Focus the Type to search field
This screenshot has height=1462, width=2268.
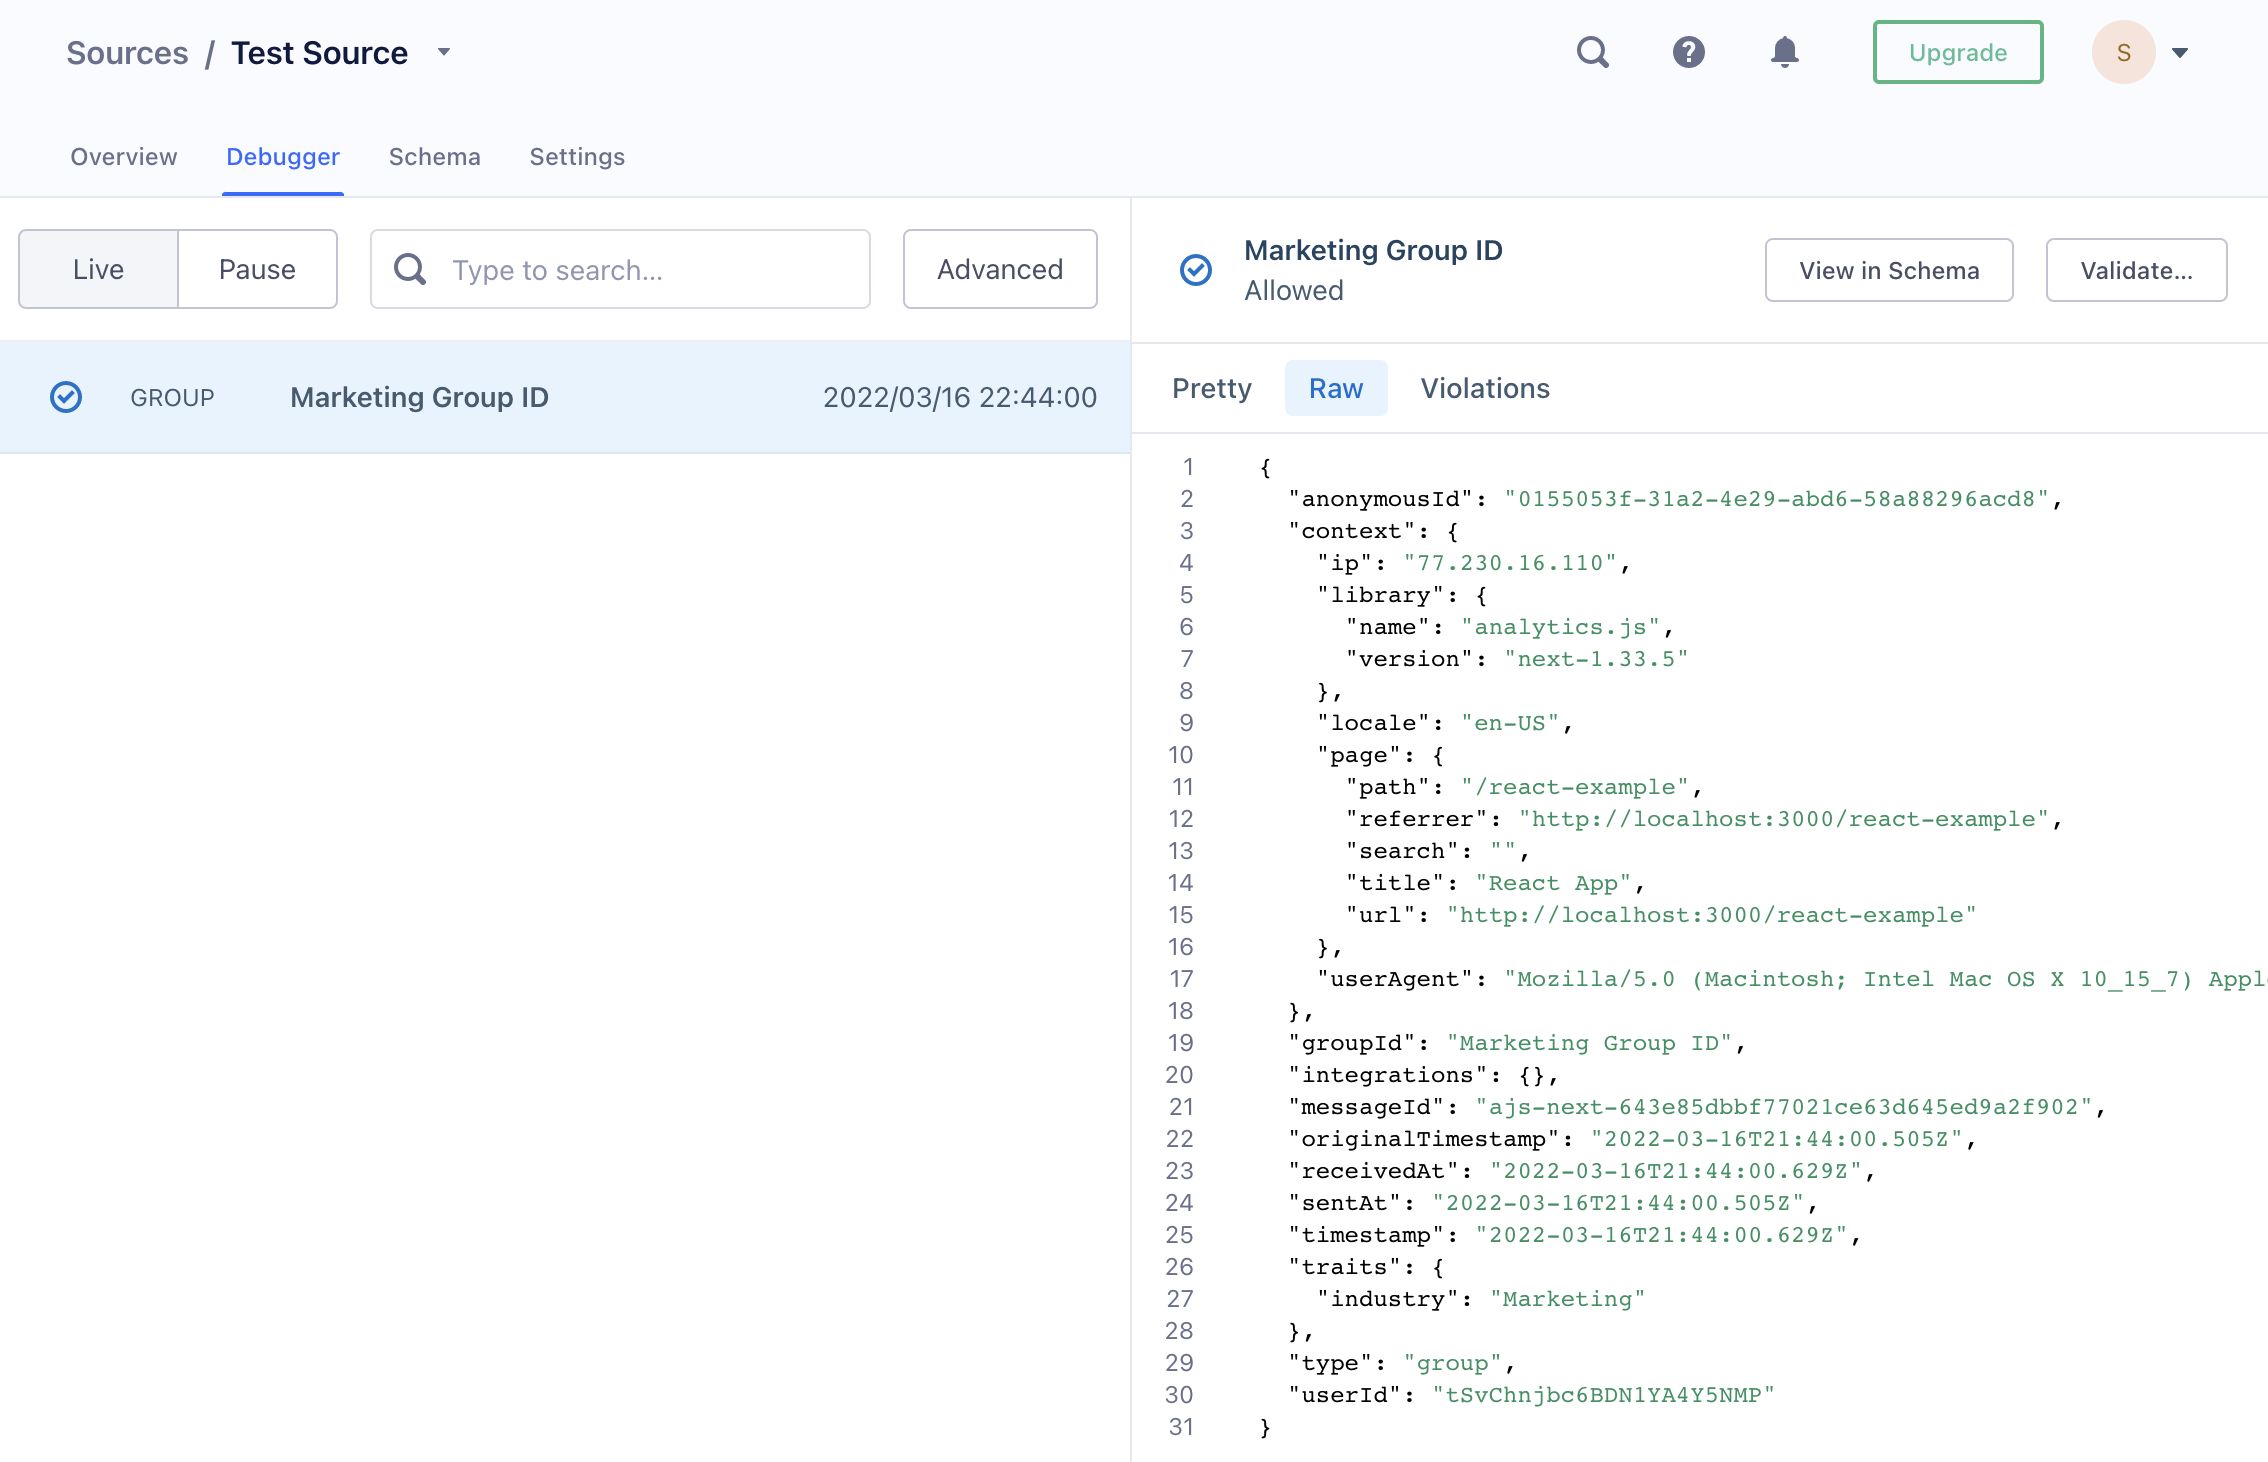click(x=620, y=269)
